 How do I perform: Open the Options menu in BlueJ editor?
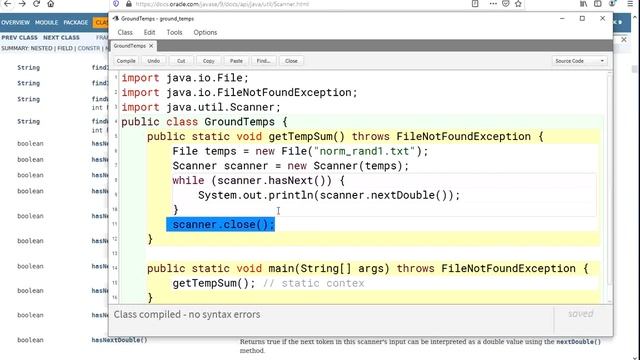pos(205,32)
